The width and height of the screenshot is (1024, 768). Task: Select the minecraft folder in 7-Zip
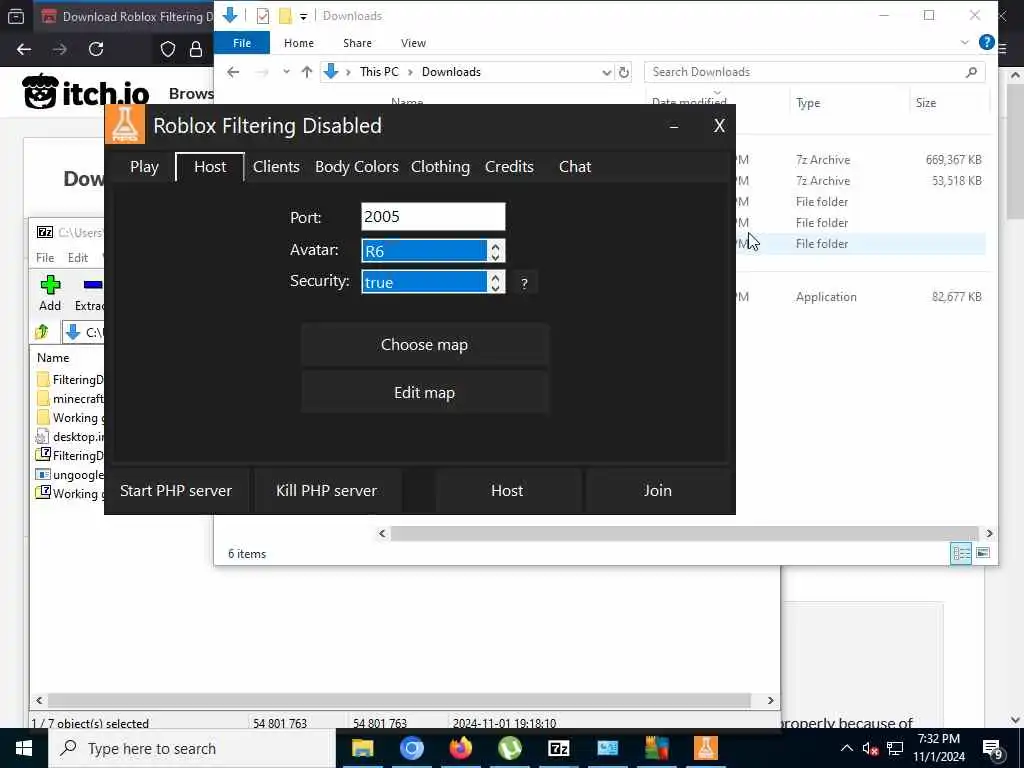pyautogui.click(x=71, y=398)
